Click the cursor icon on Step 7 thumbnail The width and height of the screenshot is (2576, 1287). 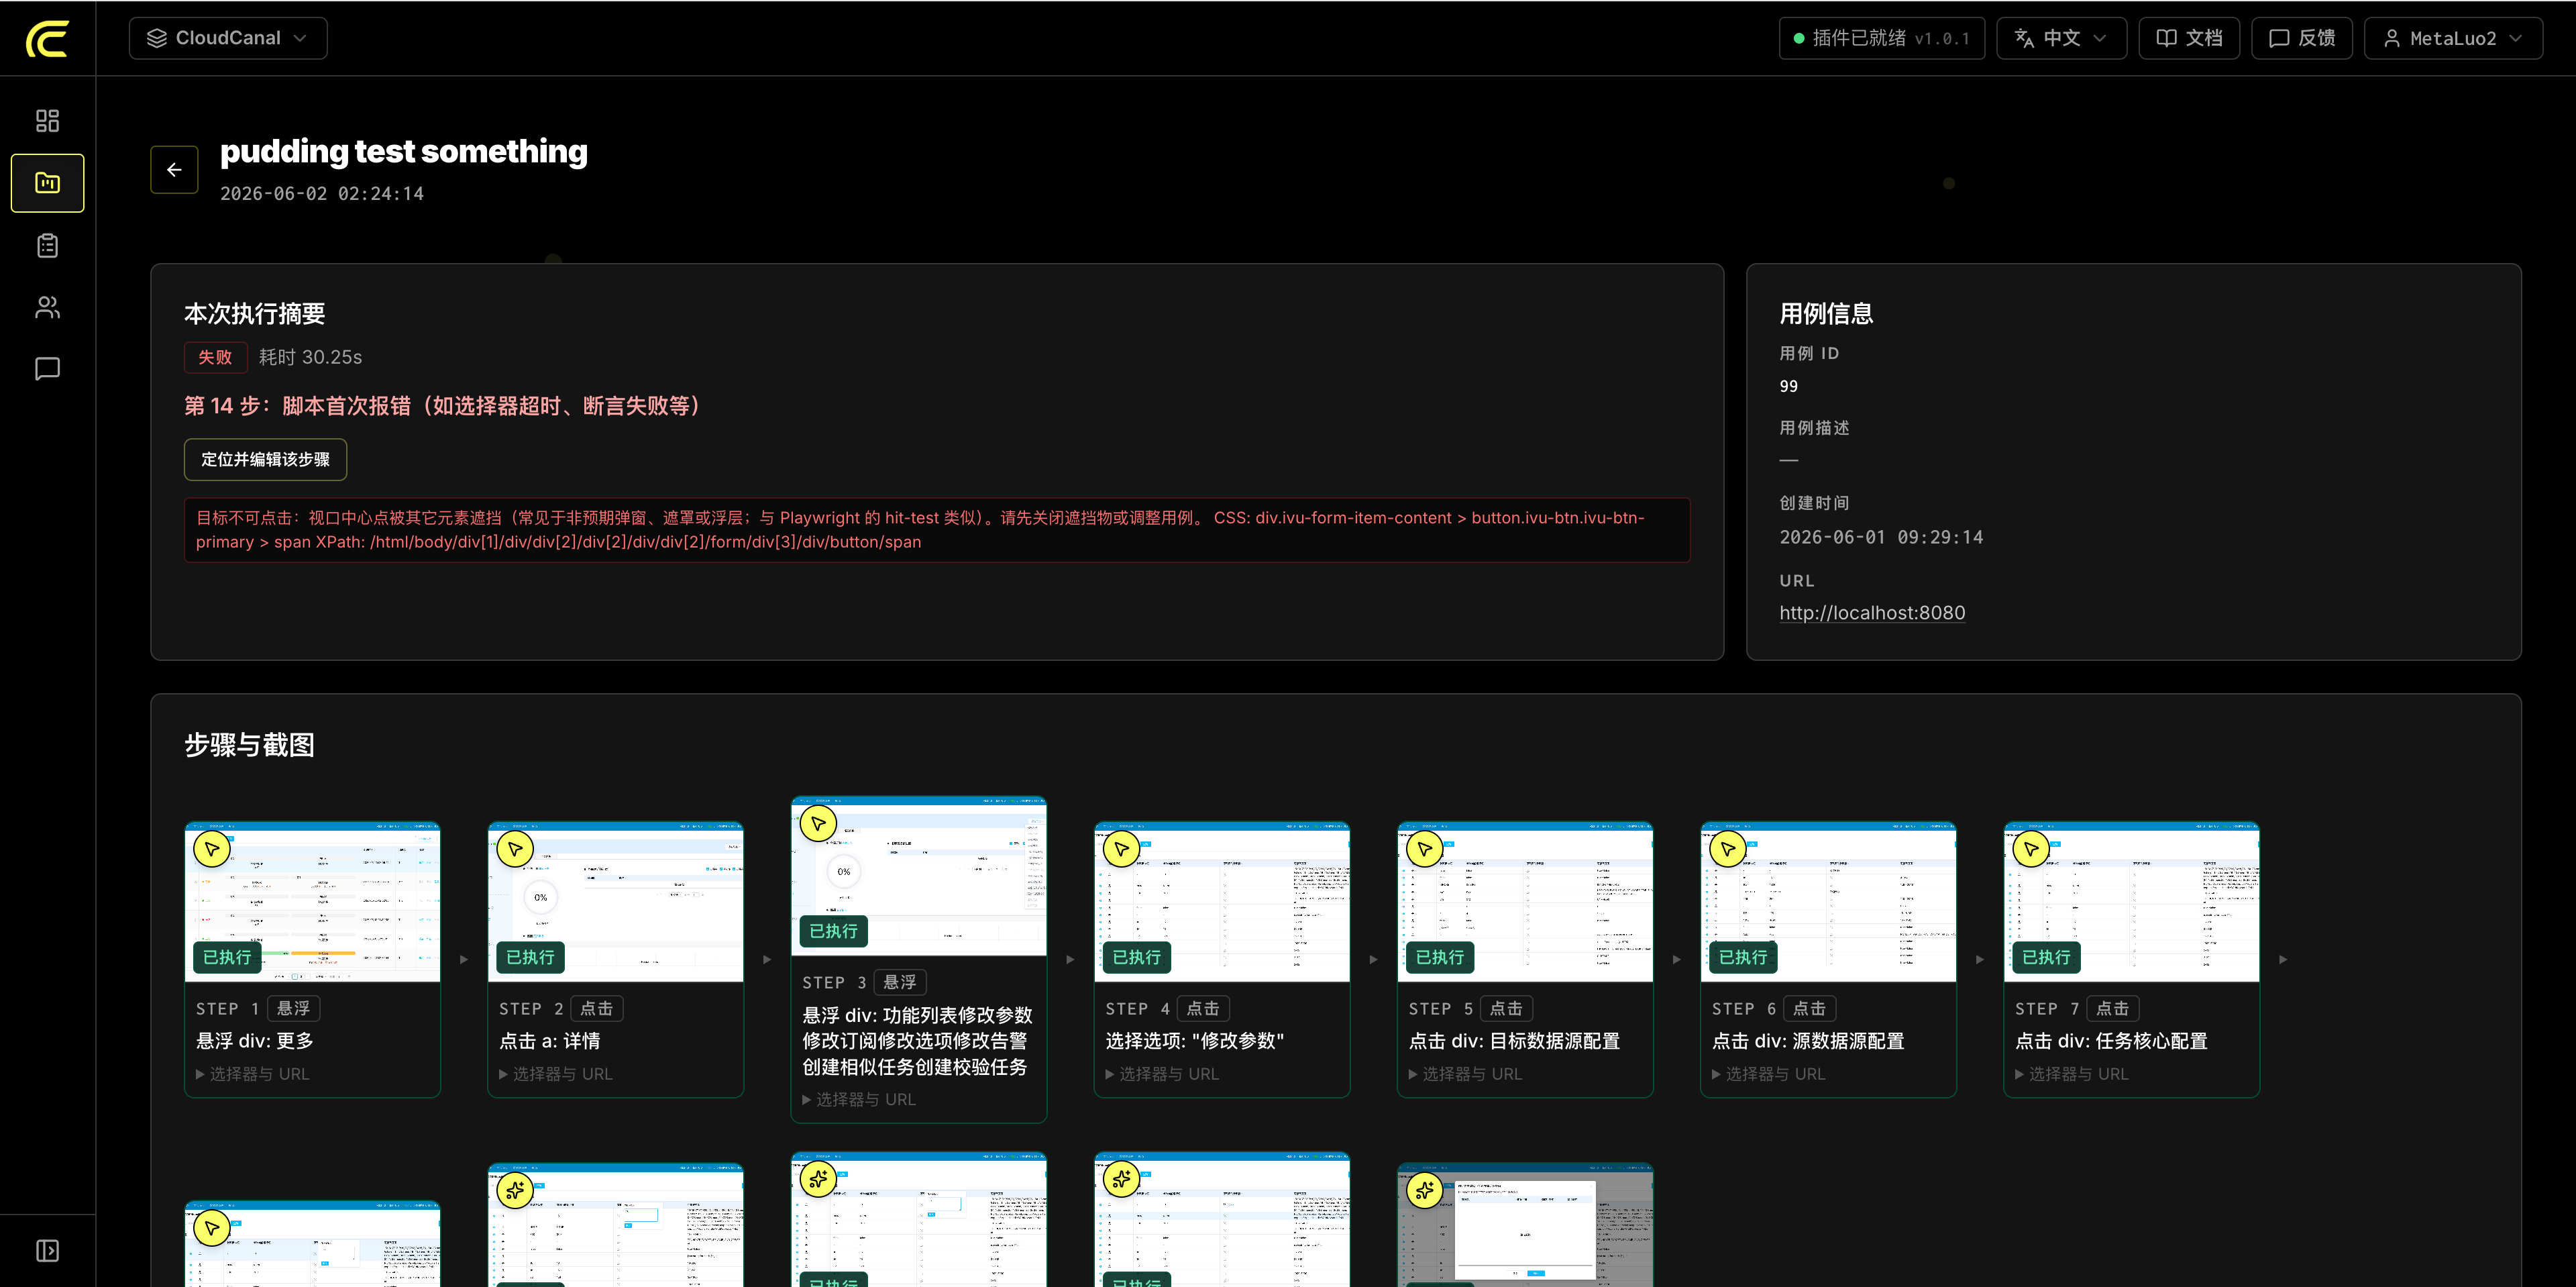[2030, 849]
